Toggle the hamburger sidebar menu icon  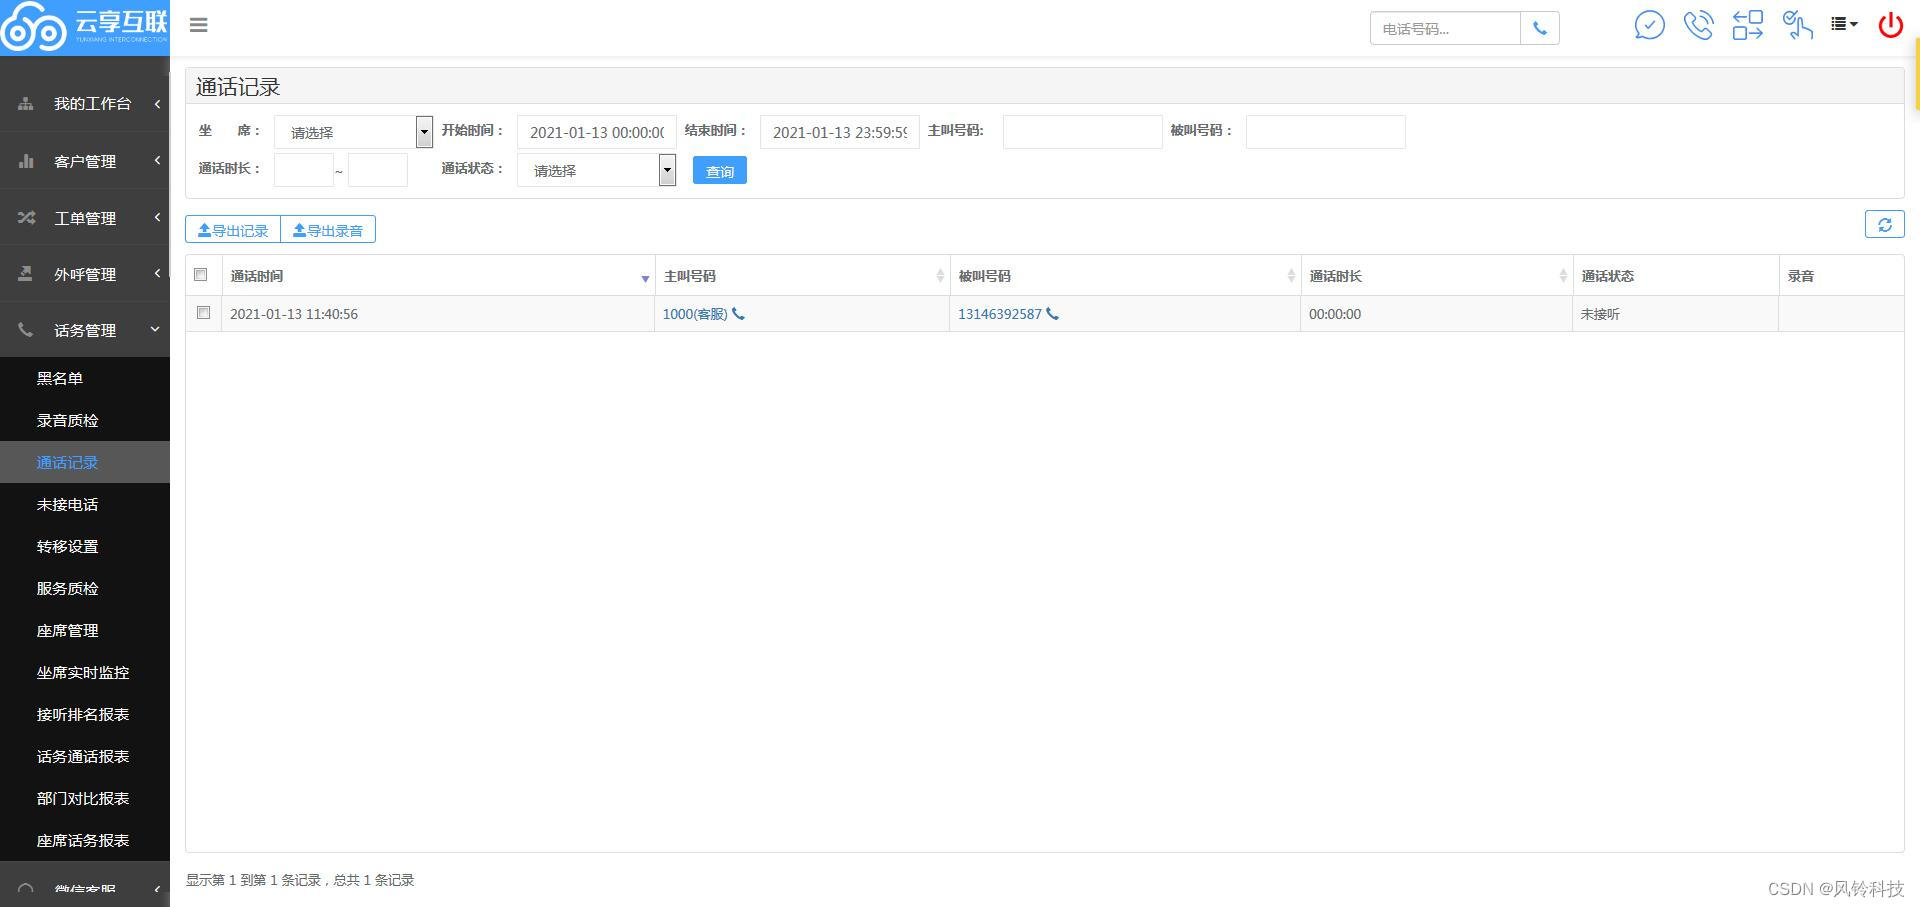tap(199, 25)
